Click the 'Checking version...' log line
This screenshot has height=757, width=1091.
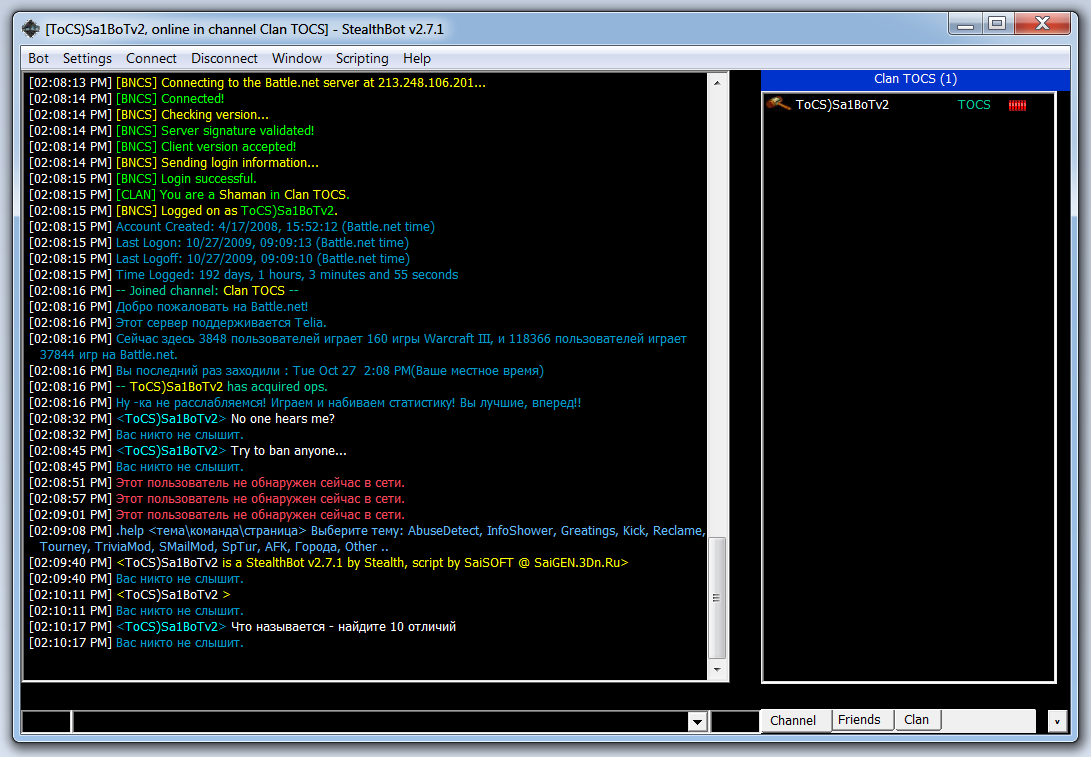pyautogui.click(x=149, y=115)
